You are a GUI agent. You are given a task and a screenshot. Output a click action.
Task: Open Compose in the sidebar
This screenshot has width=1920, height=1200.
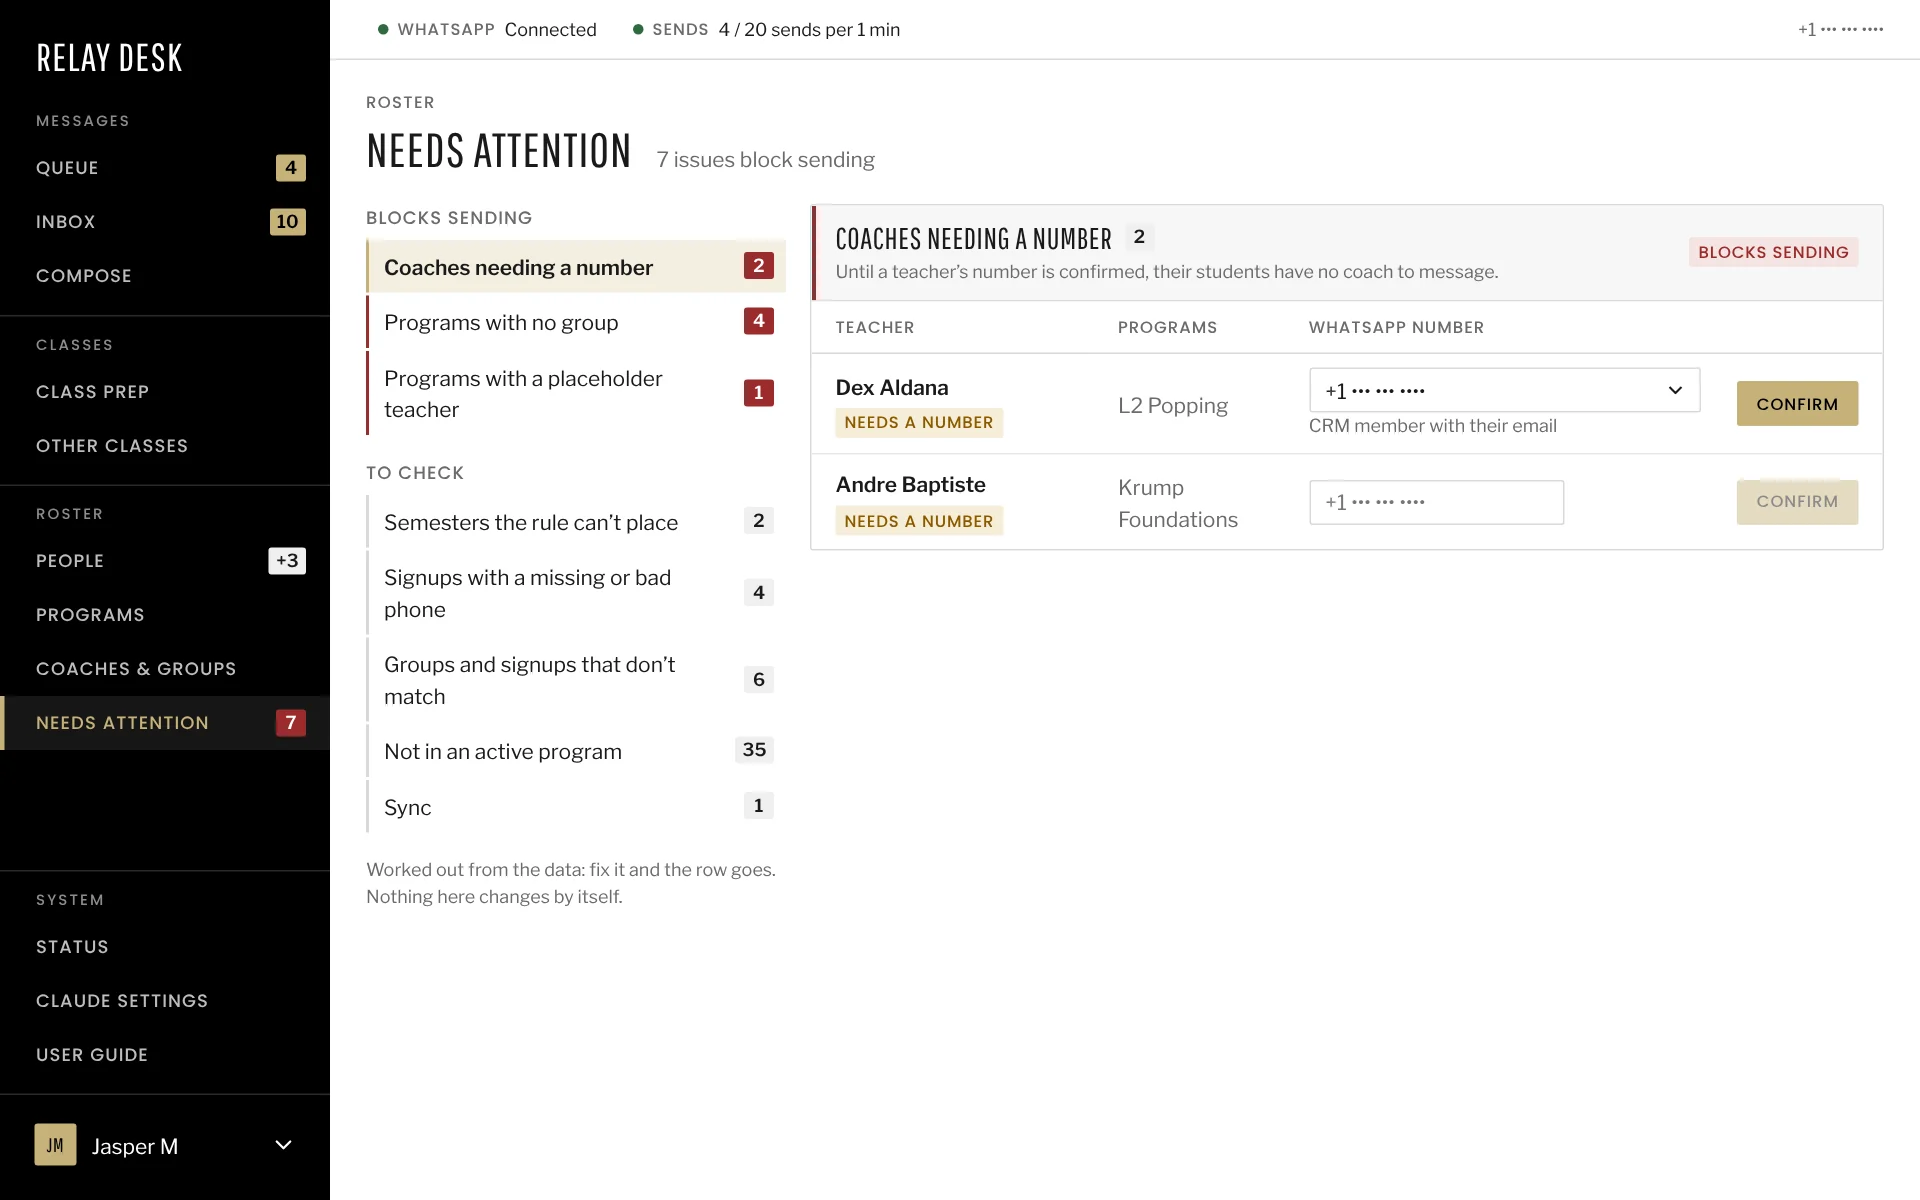165,276
